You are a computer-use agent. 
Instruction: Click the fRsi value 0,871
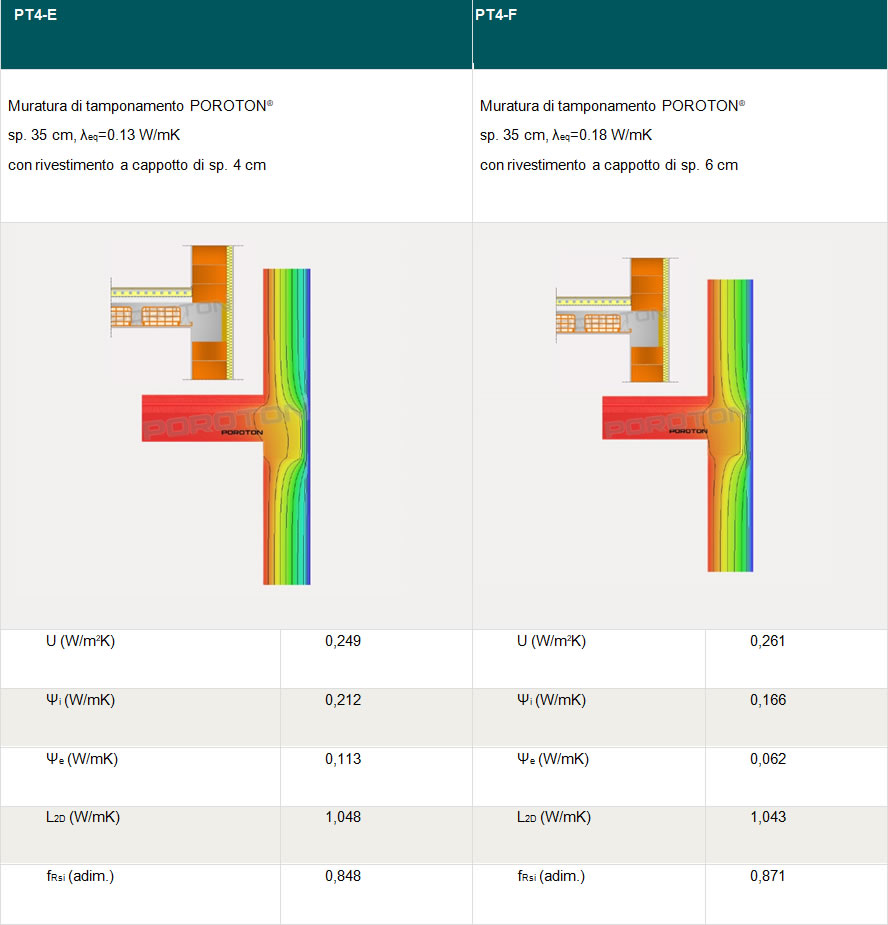768,876
